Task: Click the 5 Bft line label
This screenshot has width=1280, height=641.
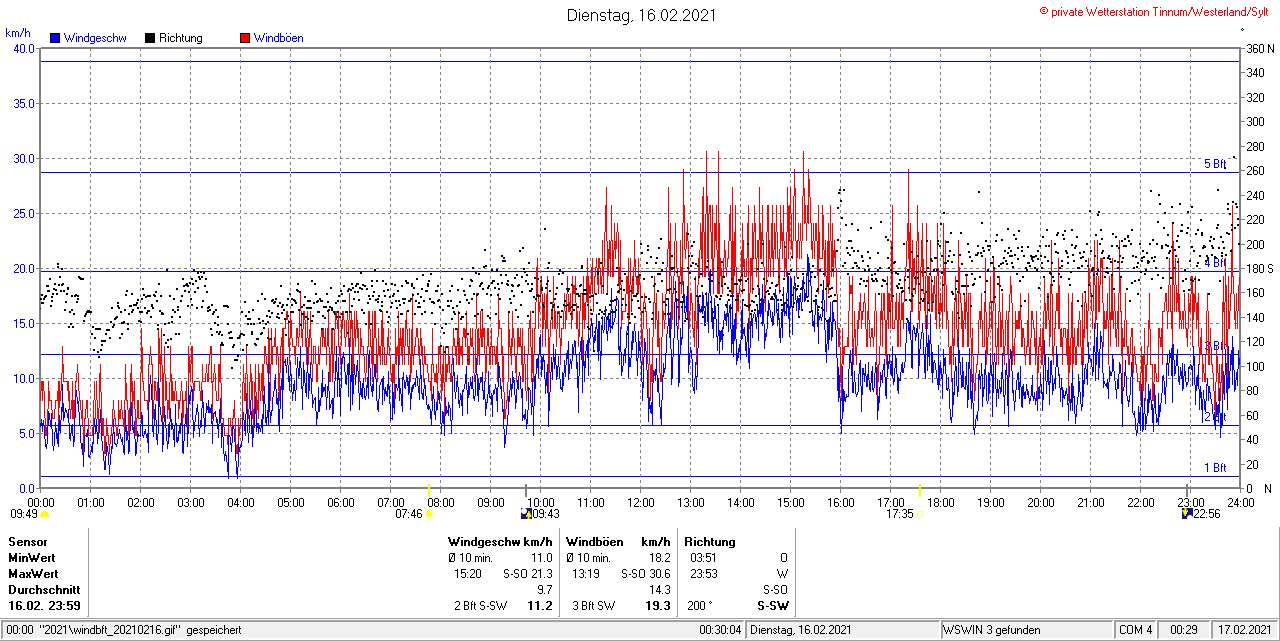Action: pyautogui.click(x=1215, y=164)
